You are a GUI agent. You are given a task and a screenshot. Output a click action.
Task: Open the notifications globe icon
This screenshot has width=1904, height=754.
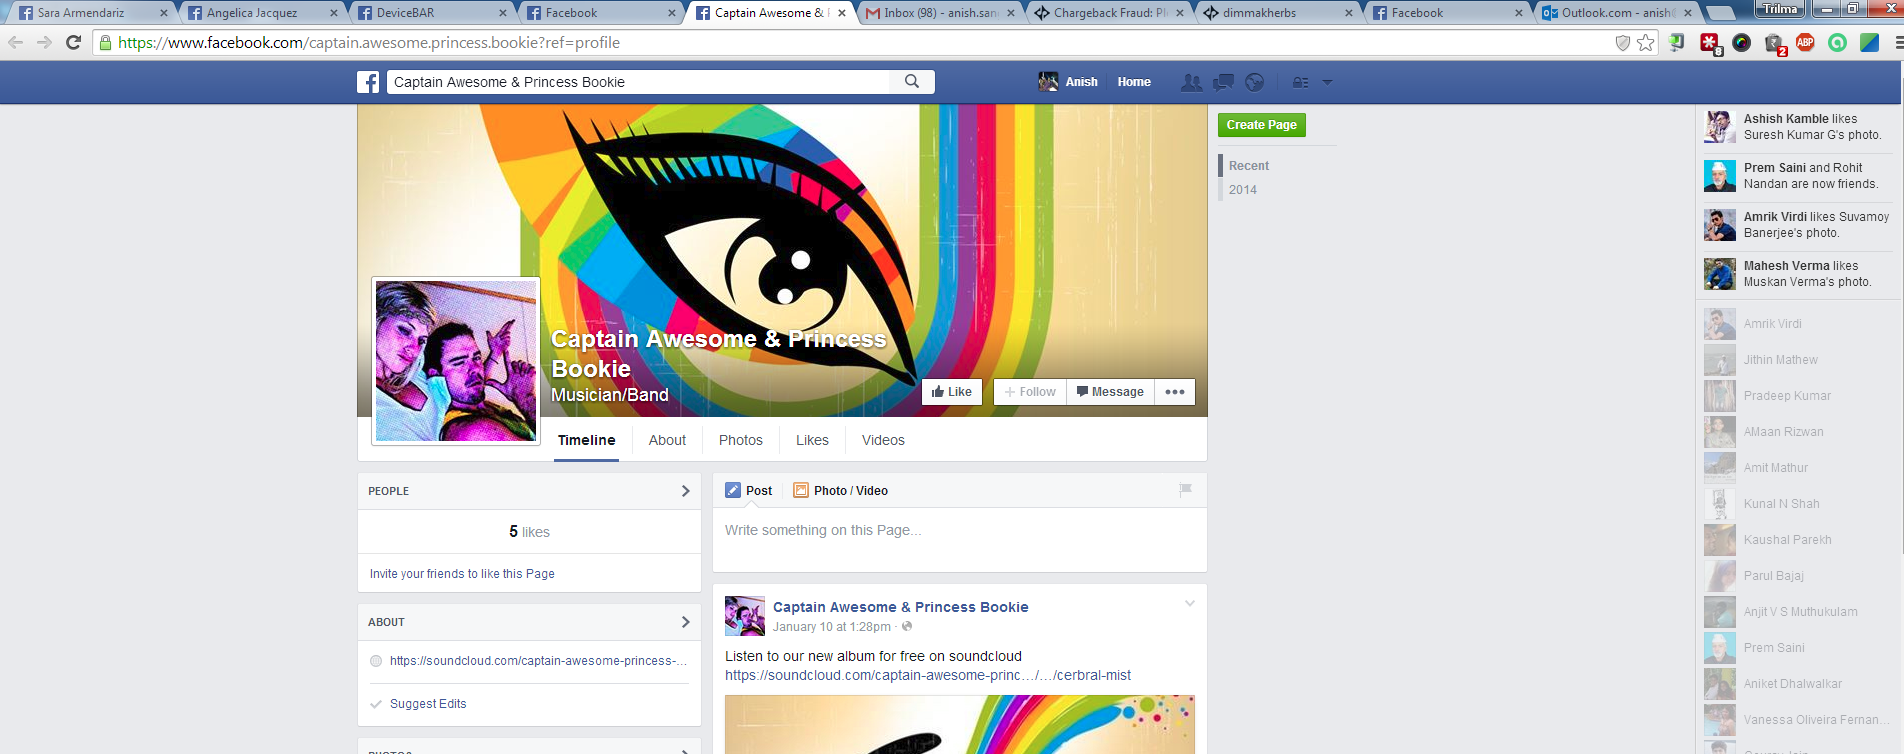tap(1255, 83)
